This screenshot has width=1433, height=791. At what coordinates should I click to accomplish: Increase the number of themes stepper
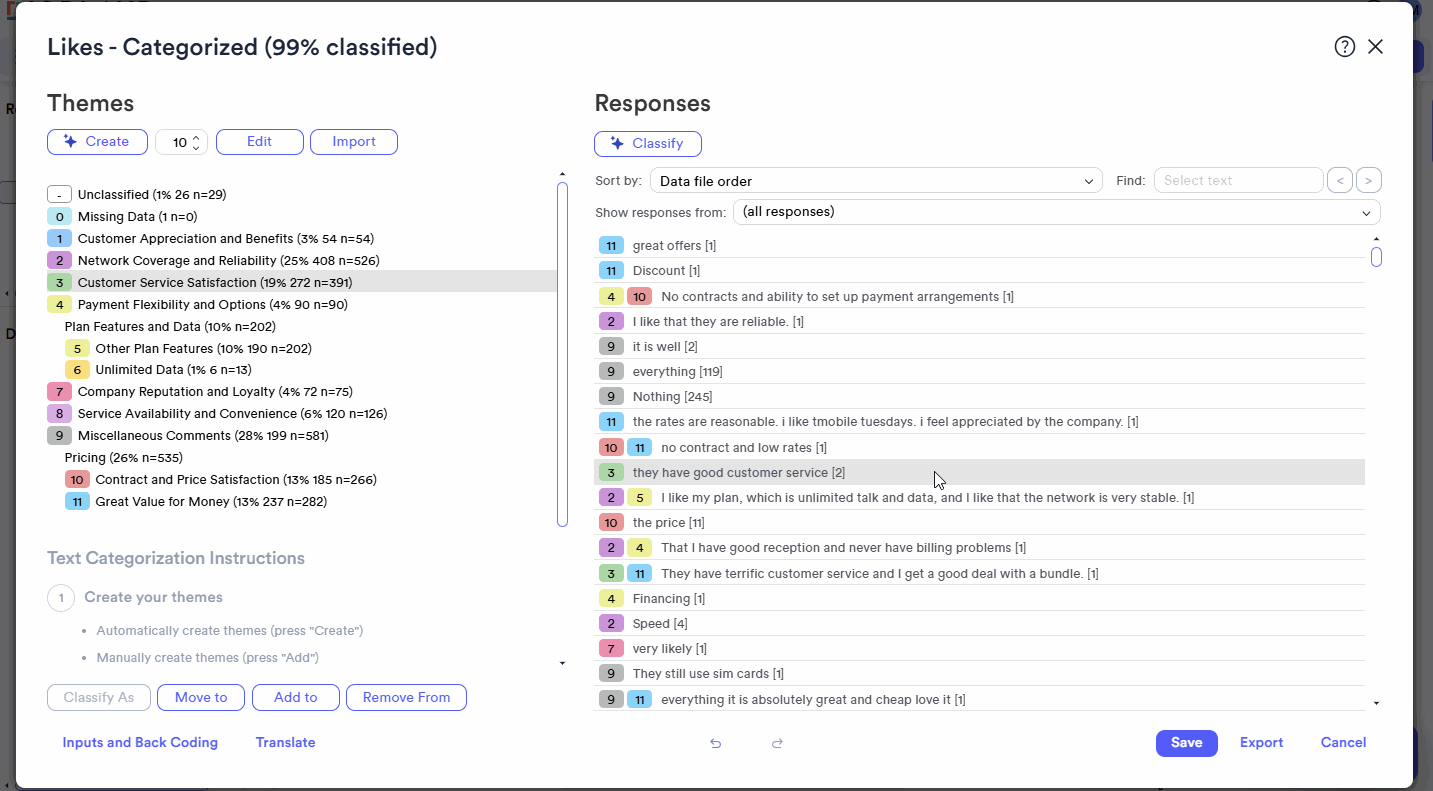click(197, 138)
